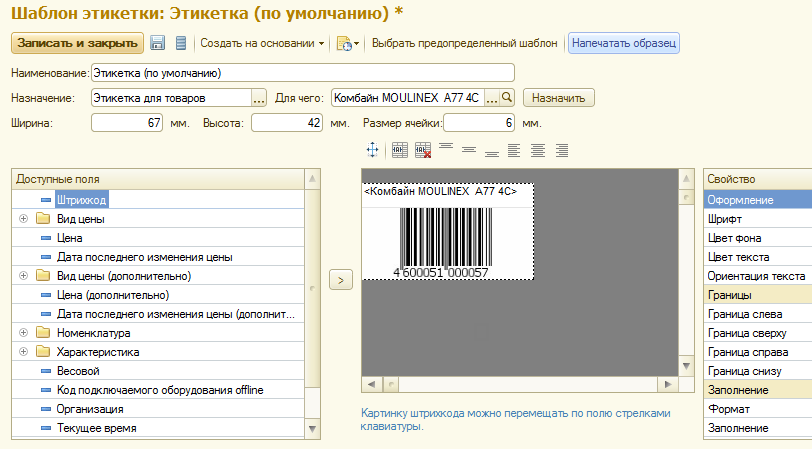812x449 pixels.
Task: Click the Назначение text field
Action: [x=171, y=98]
